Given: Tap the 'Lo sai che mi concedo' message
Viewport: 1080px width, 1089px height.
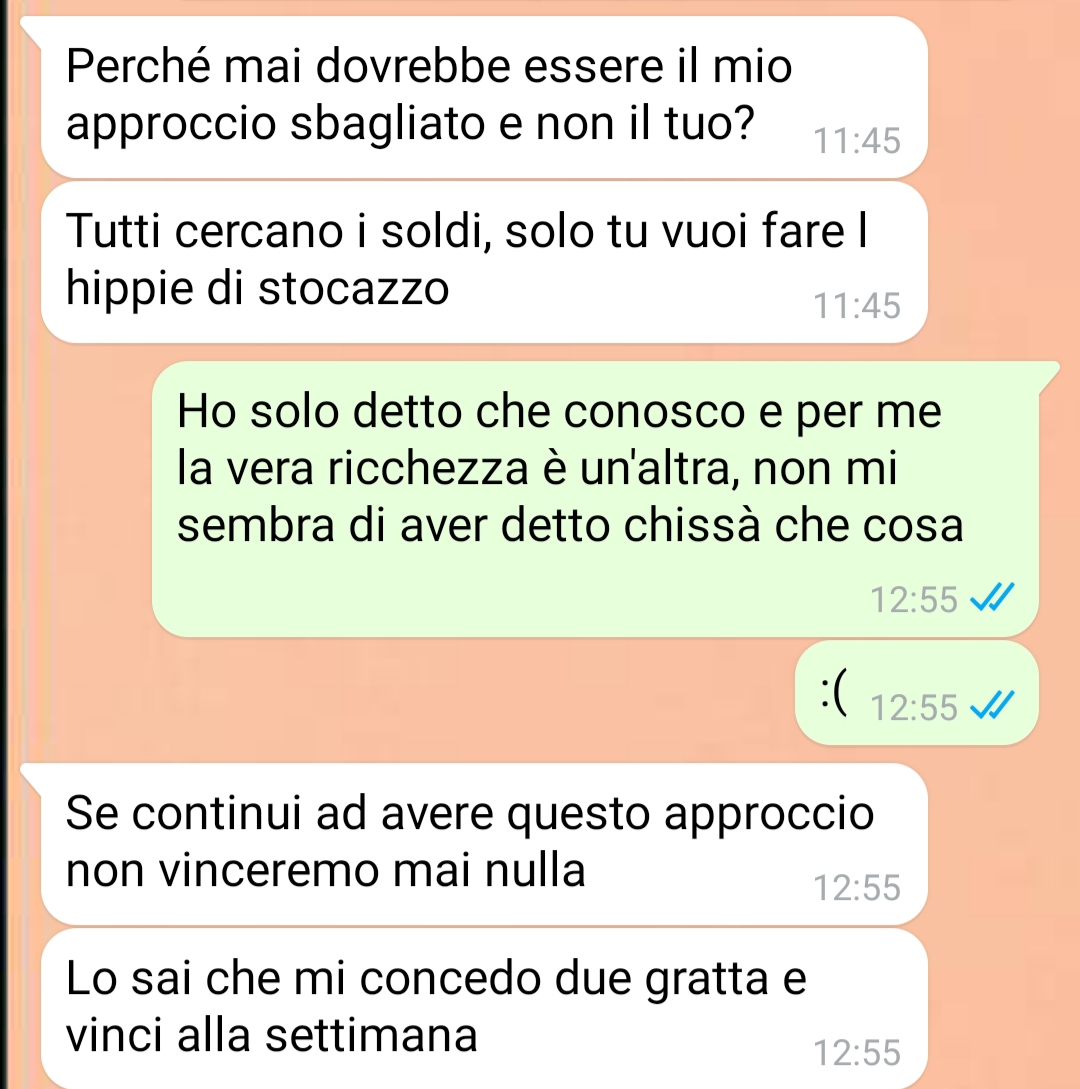Looking at the screenshot, I should point(484,1008).
